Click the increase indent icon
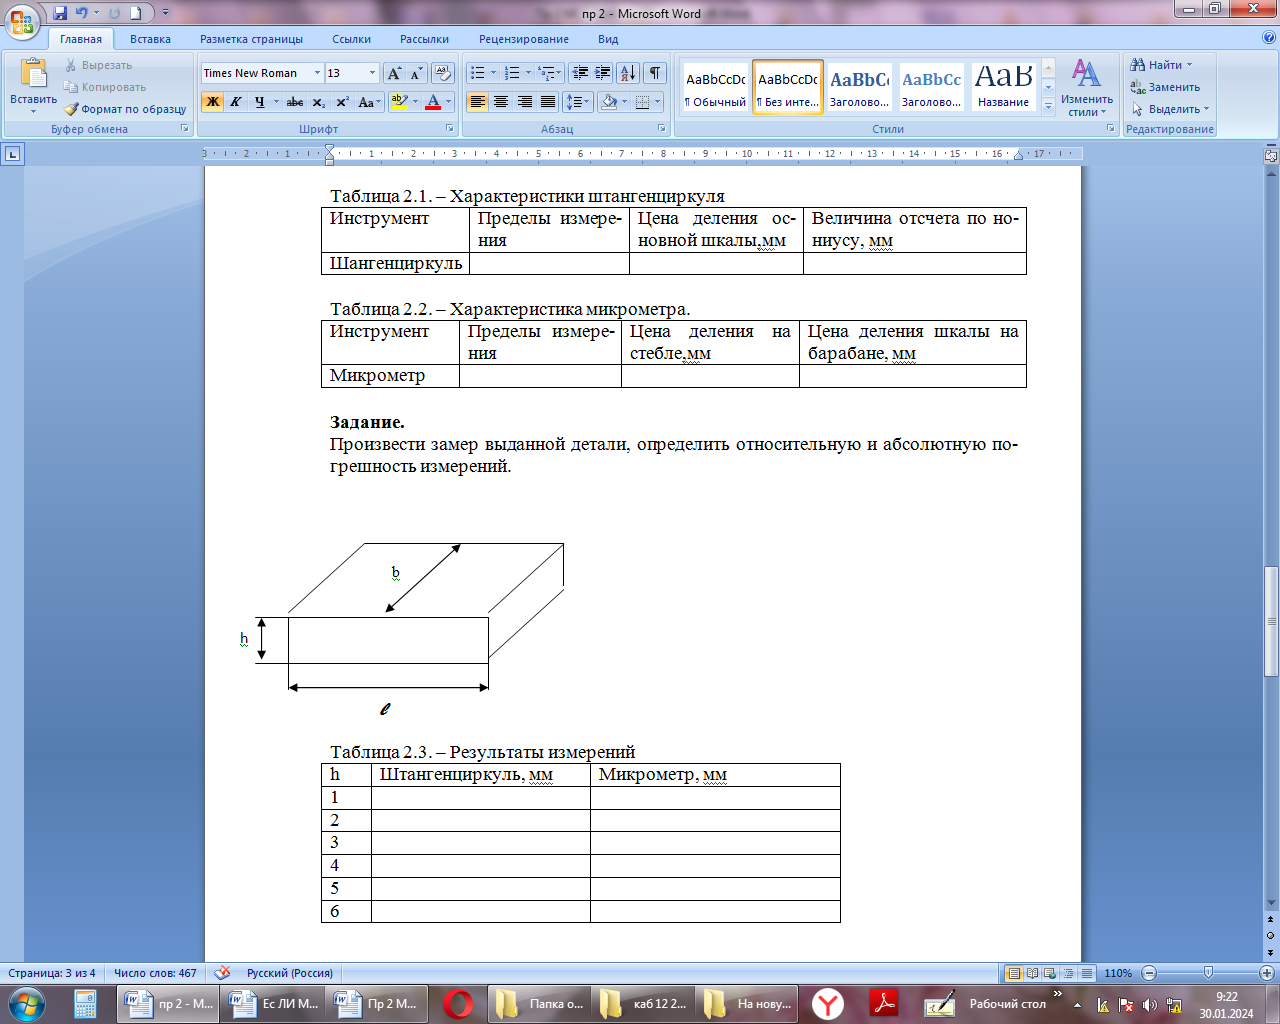 click(603, 73)
